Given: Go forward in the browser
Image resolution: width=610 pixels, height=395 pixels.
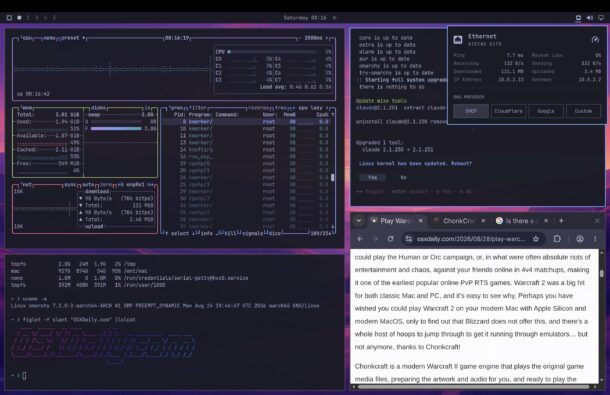Looking at the screenshot, I should pos(375,239).
